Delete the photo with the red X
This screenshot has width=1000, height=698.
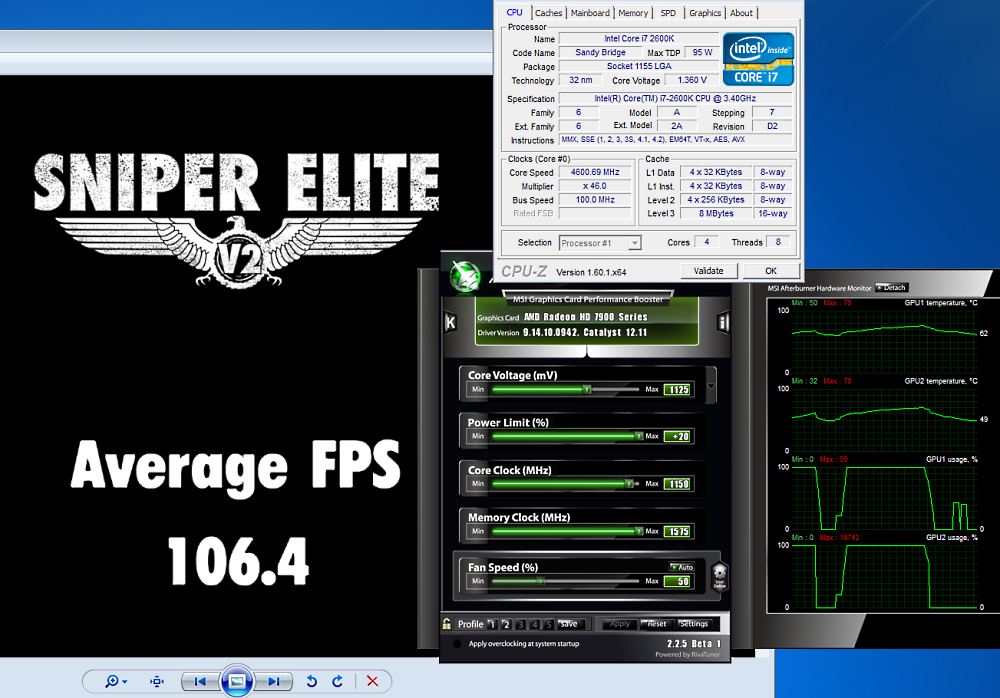pyautogui.click(x=372, y=681)
